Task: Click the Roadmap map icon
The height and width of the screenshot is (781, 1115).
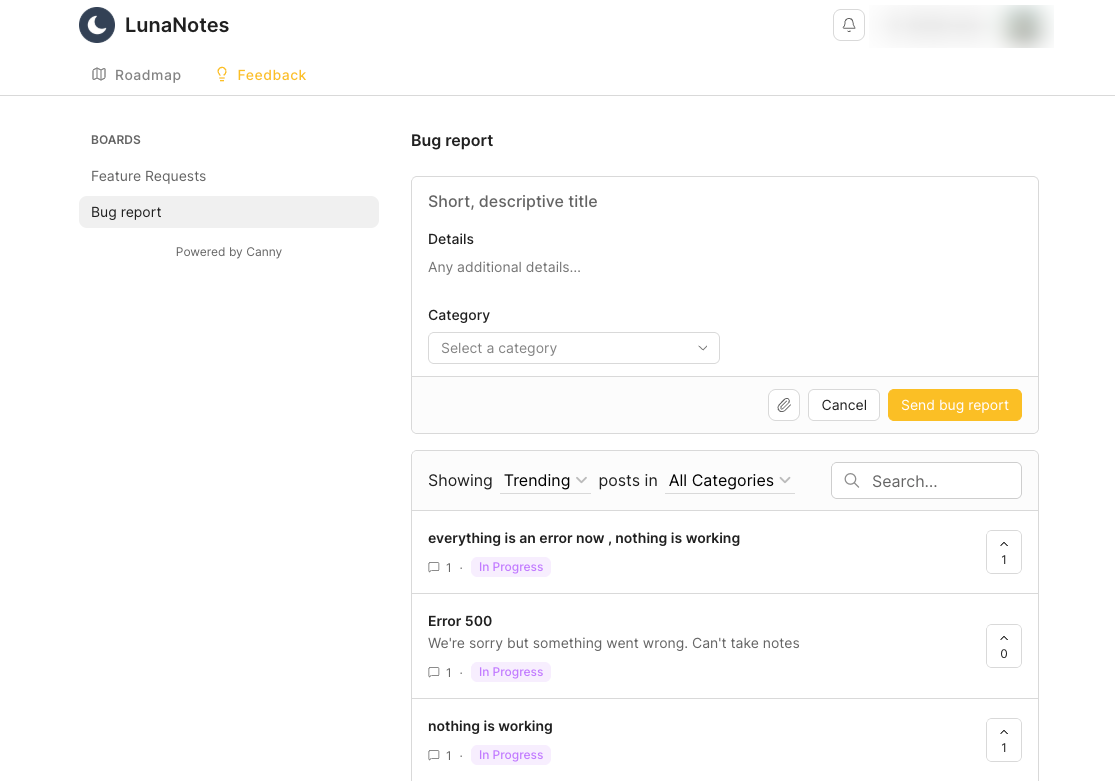Action: pos(99,75)
